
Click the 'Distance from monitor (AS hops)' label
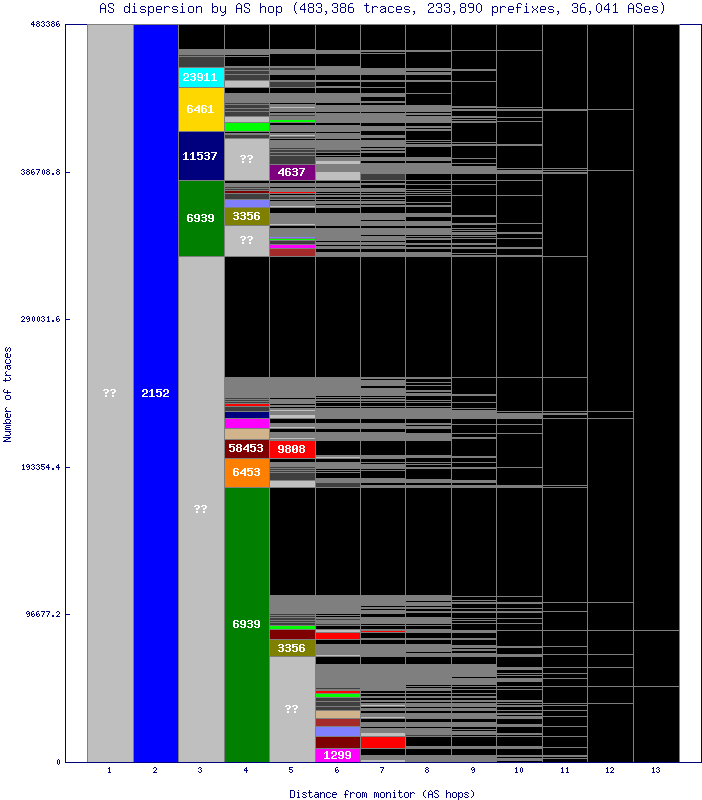point(382,793)
